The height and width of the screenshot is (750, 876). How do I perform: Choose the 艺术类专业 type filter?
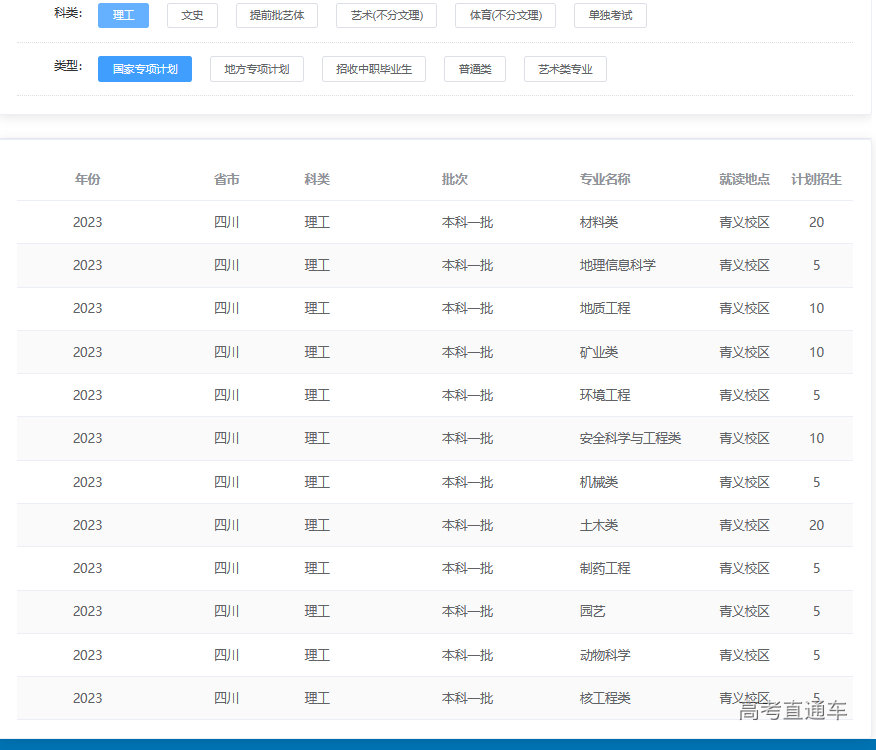[x=565, y=69]
